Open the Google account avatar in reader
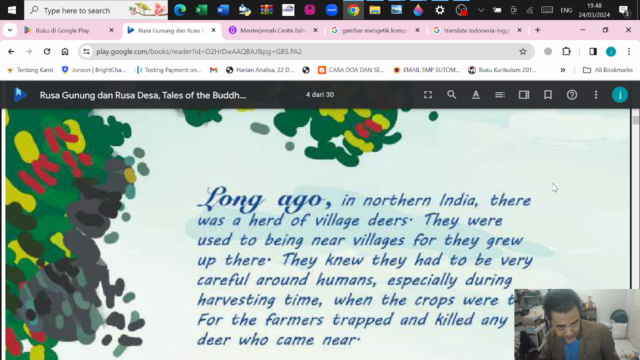 pyautogui.click(x=620, y=95)
